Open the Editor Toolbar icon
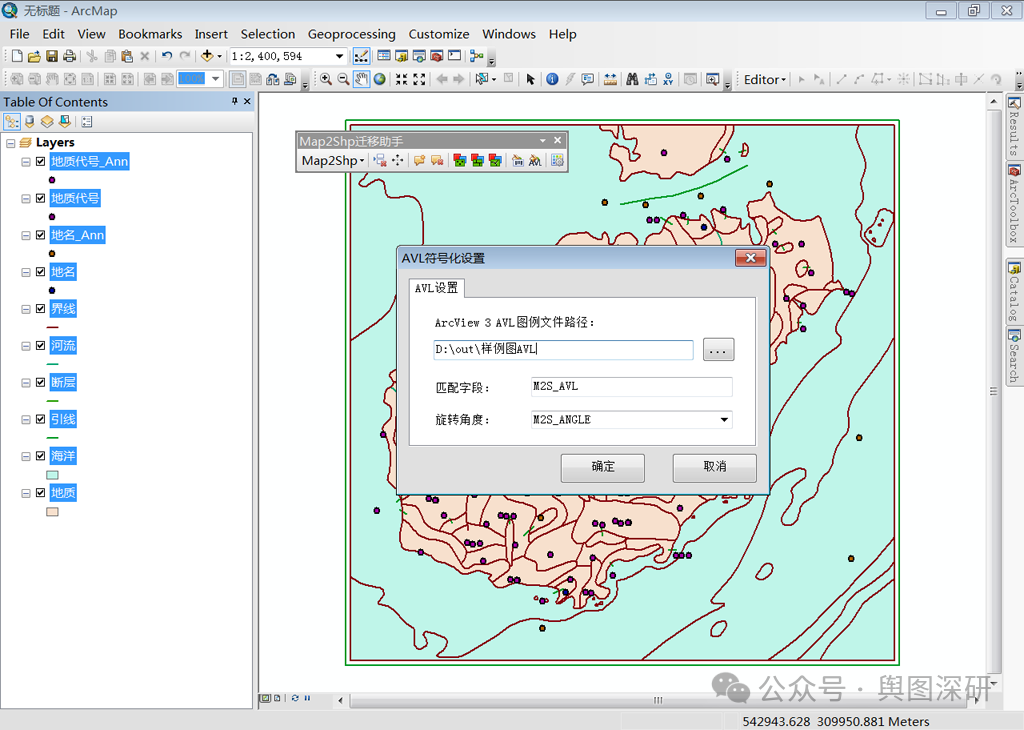Screen dimensions: 1024x730 pyautogui.click(x=361, y=56)
